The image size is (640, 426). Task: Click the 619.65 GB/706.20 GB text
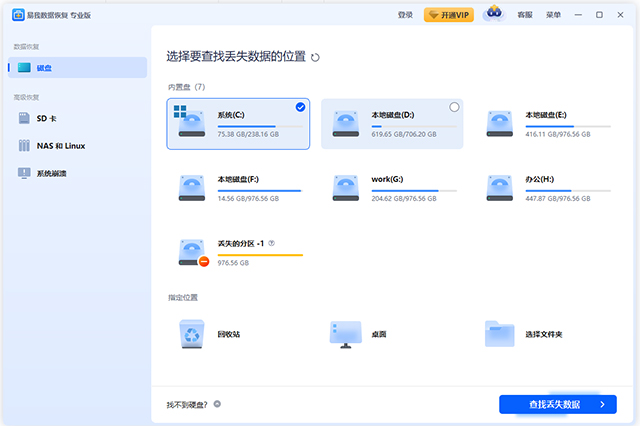pyautogui.click(x=404, y=134)
